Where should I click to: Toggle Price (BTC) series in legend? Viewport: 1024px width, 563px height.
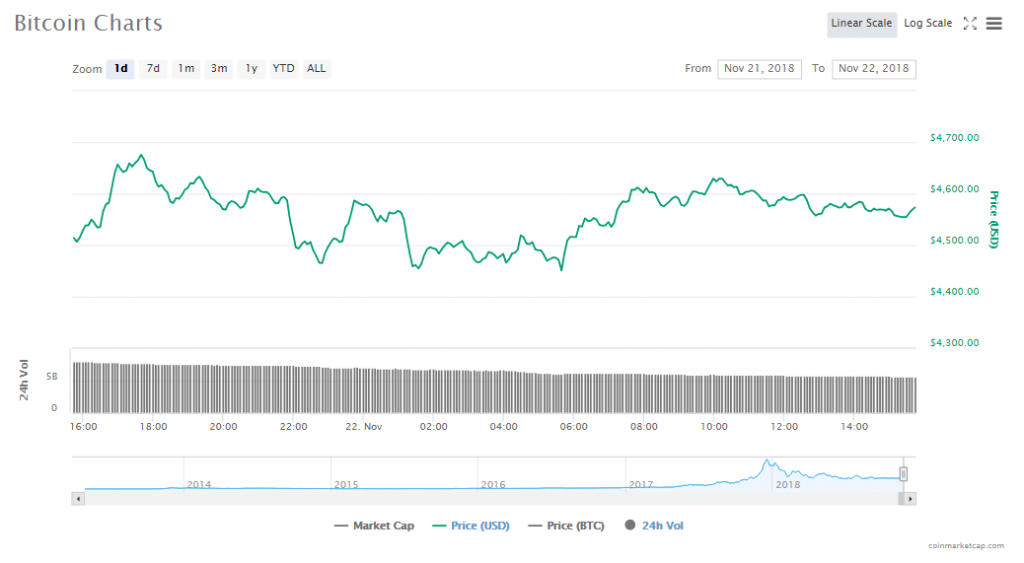(x=565, y=526)
